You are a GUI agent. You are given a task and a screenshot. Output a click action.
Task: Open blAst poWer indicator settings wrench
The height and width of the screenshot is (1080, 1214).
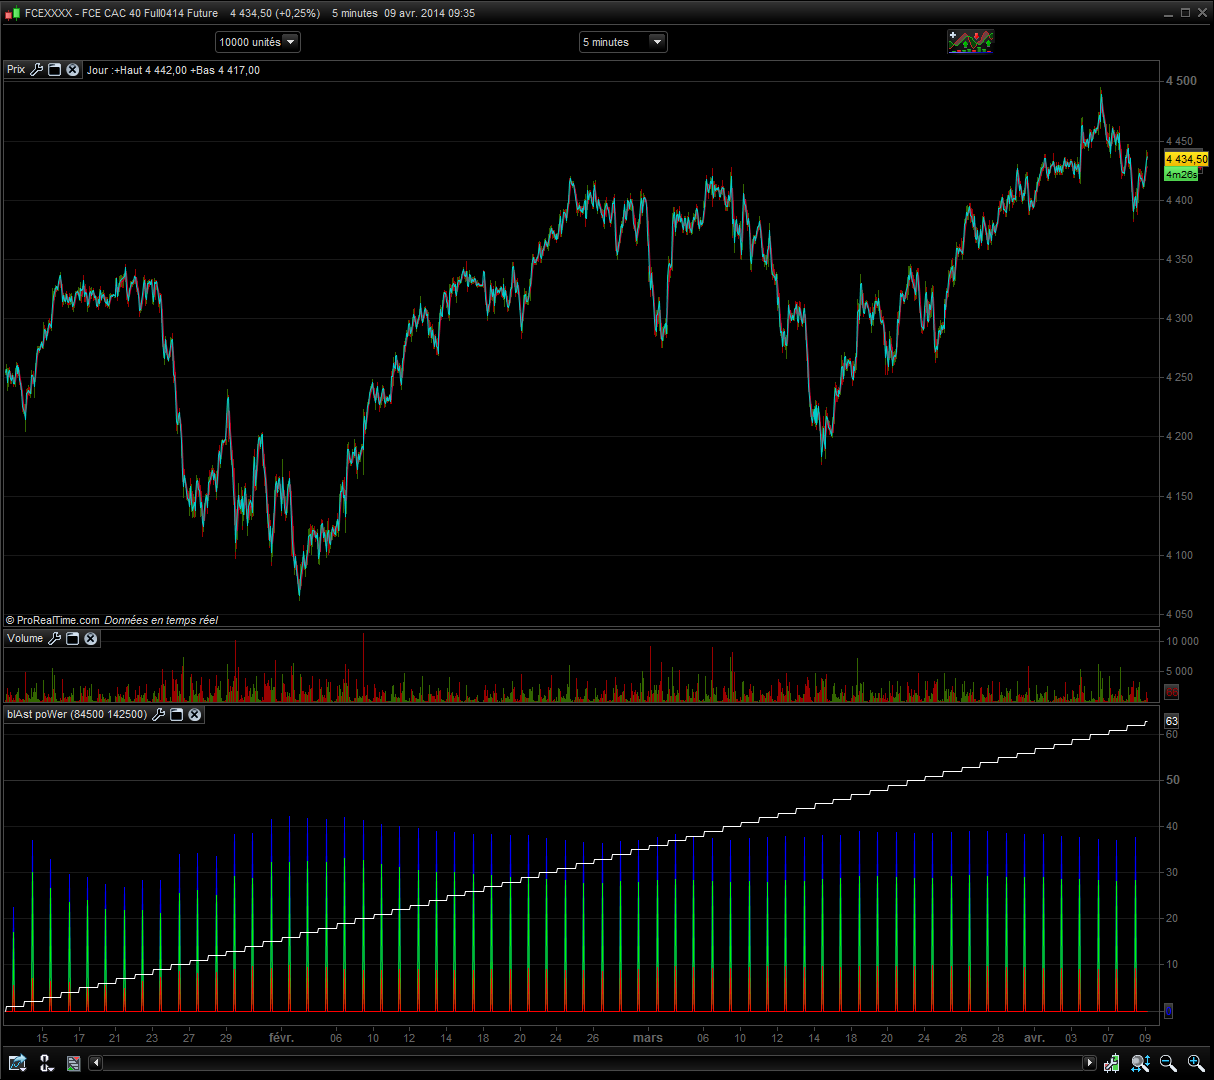tap(158, 714)
